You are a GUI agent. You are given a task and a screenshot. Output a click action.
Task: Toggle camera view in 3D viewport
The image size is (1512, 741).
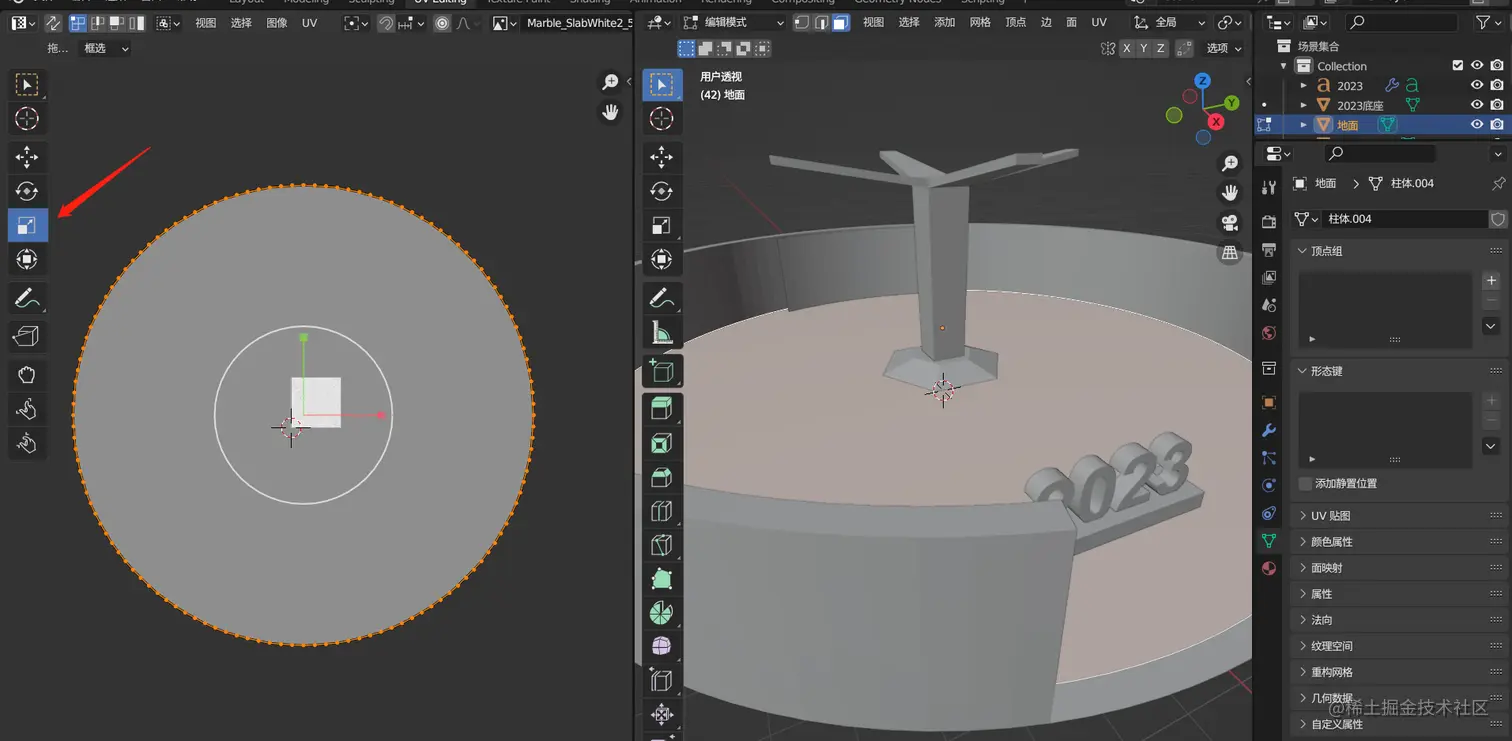pyautogui.click(x=1230, y=222)
